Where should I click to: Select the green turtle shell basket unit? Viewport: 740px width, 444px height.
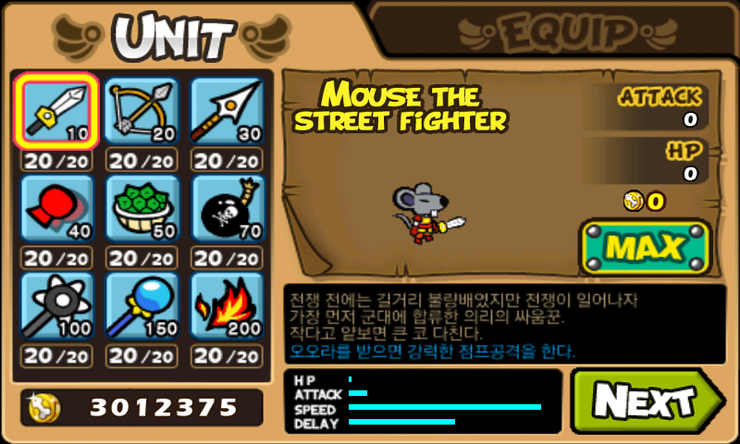(142, 209)
